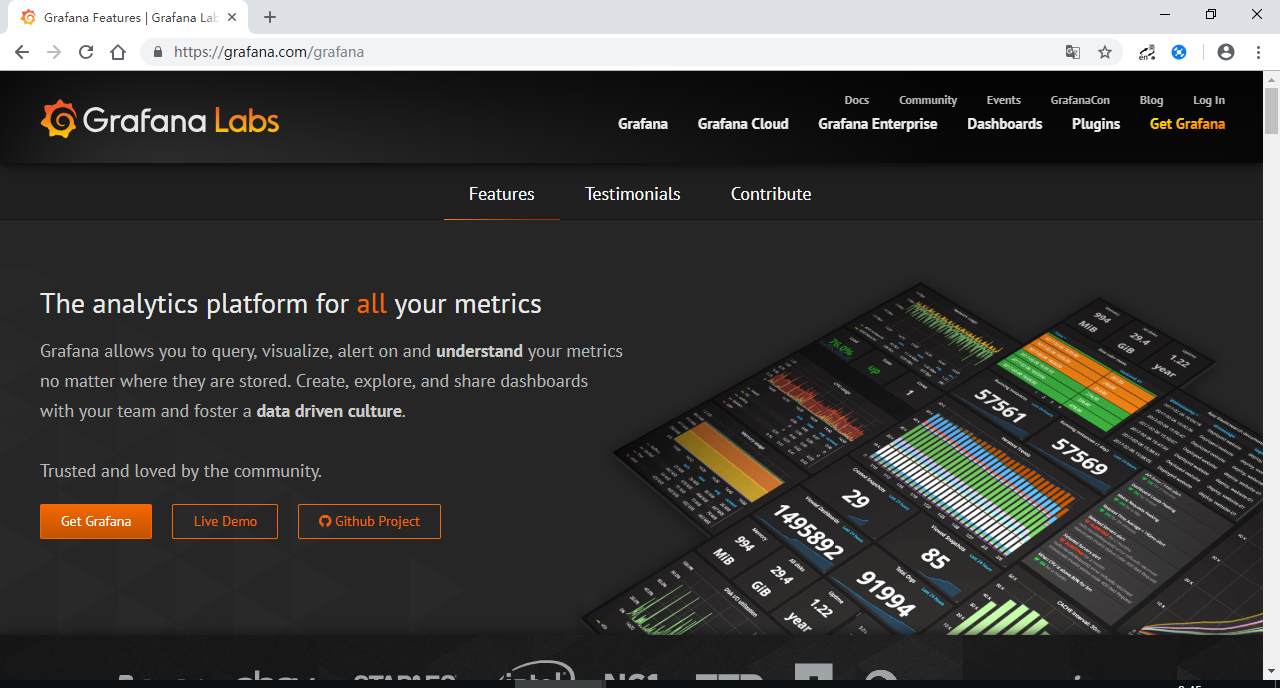Click the Grafana Labs logo
Image resolution: width=1280 pixels, height=688 pixels.
pyautogui.click(x=159, y=118)
